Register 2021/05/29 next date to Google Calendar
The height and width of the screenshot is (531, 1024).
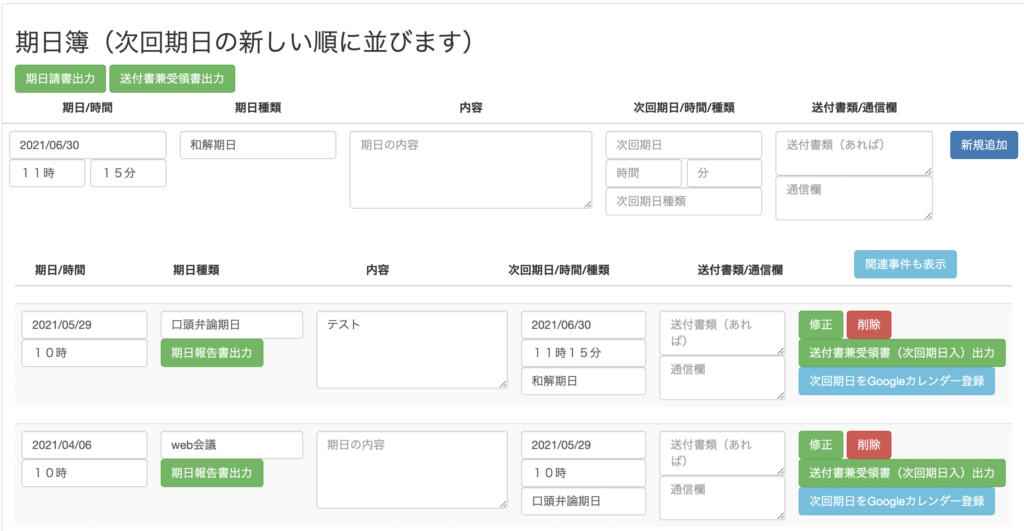click(896, 501)
